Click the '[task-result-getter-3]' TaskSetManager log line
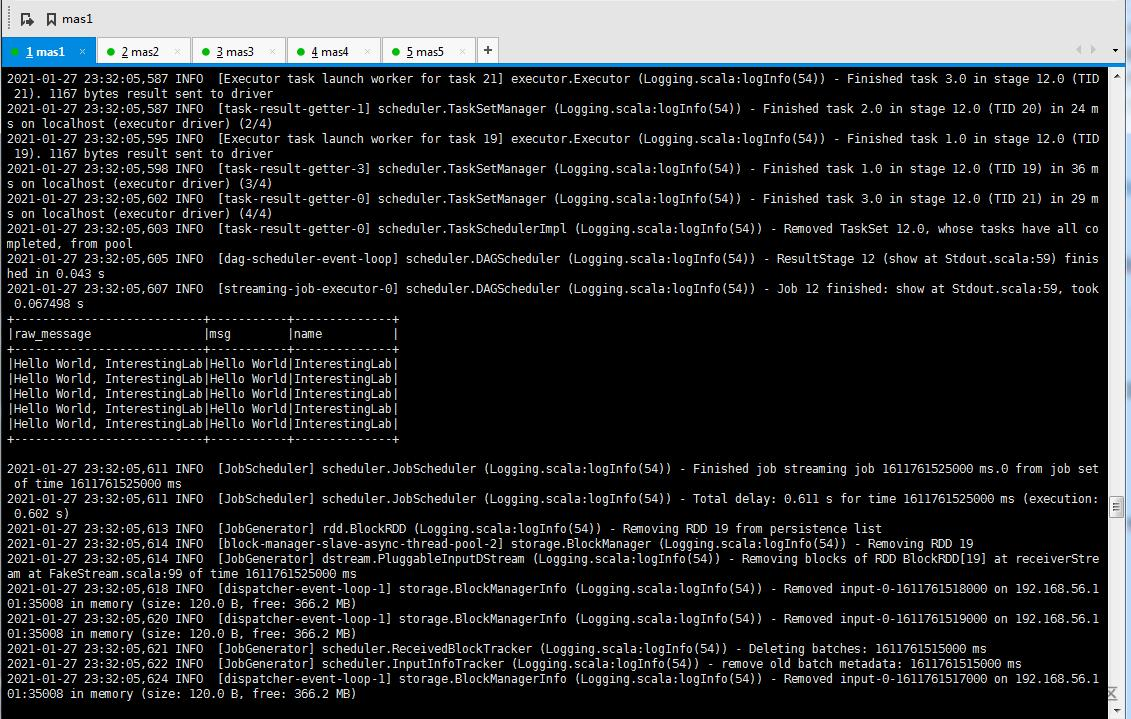Image resolution: width=1131 pixels, height=719 pixels. (x=553, y=176)
